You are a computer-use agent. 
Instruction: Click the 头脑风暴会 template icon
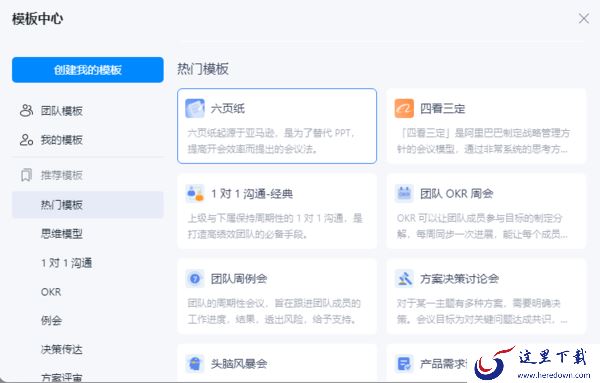[195, 363]
